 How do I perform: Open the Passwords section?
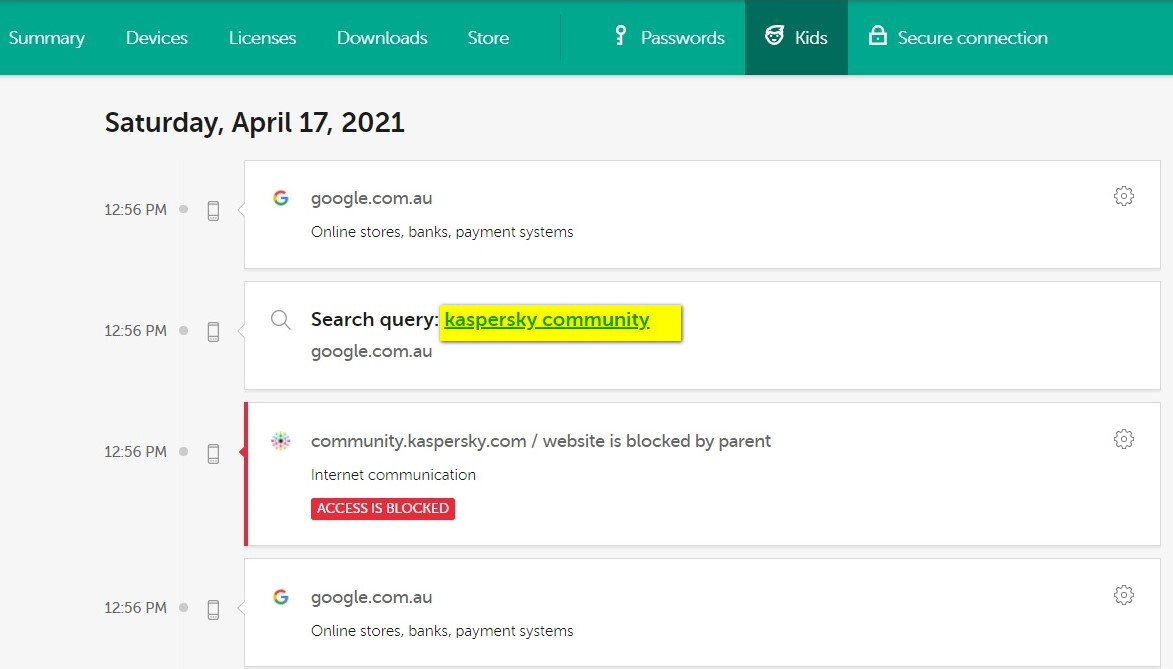point(668,38)
